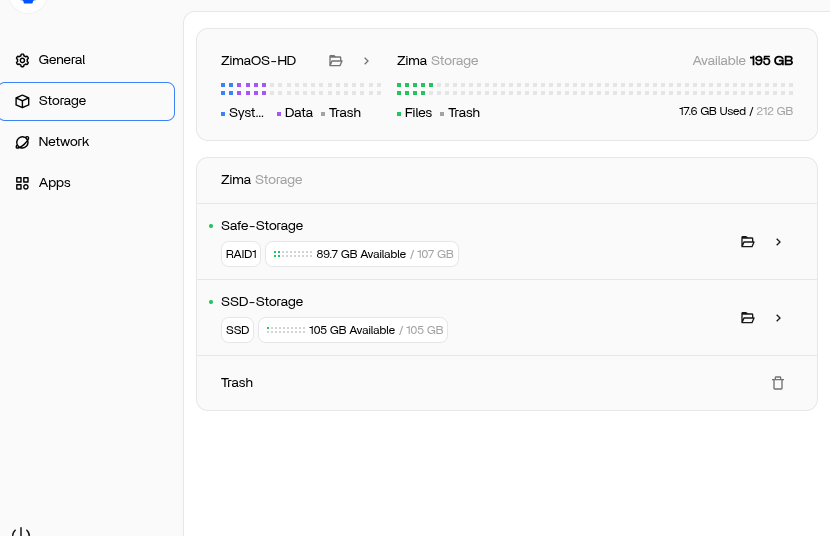Click the Data legend entry
This screenshot has height=536, width=830.
[x=295, y=113]
